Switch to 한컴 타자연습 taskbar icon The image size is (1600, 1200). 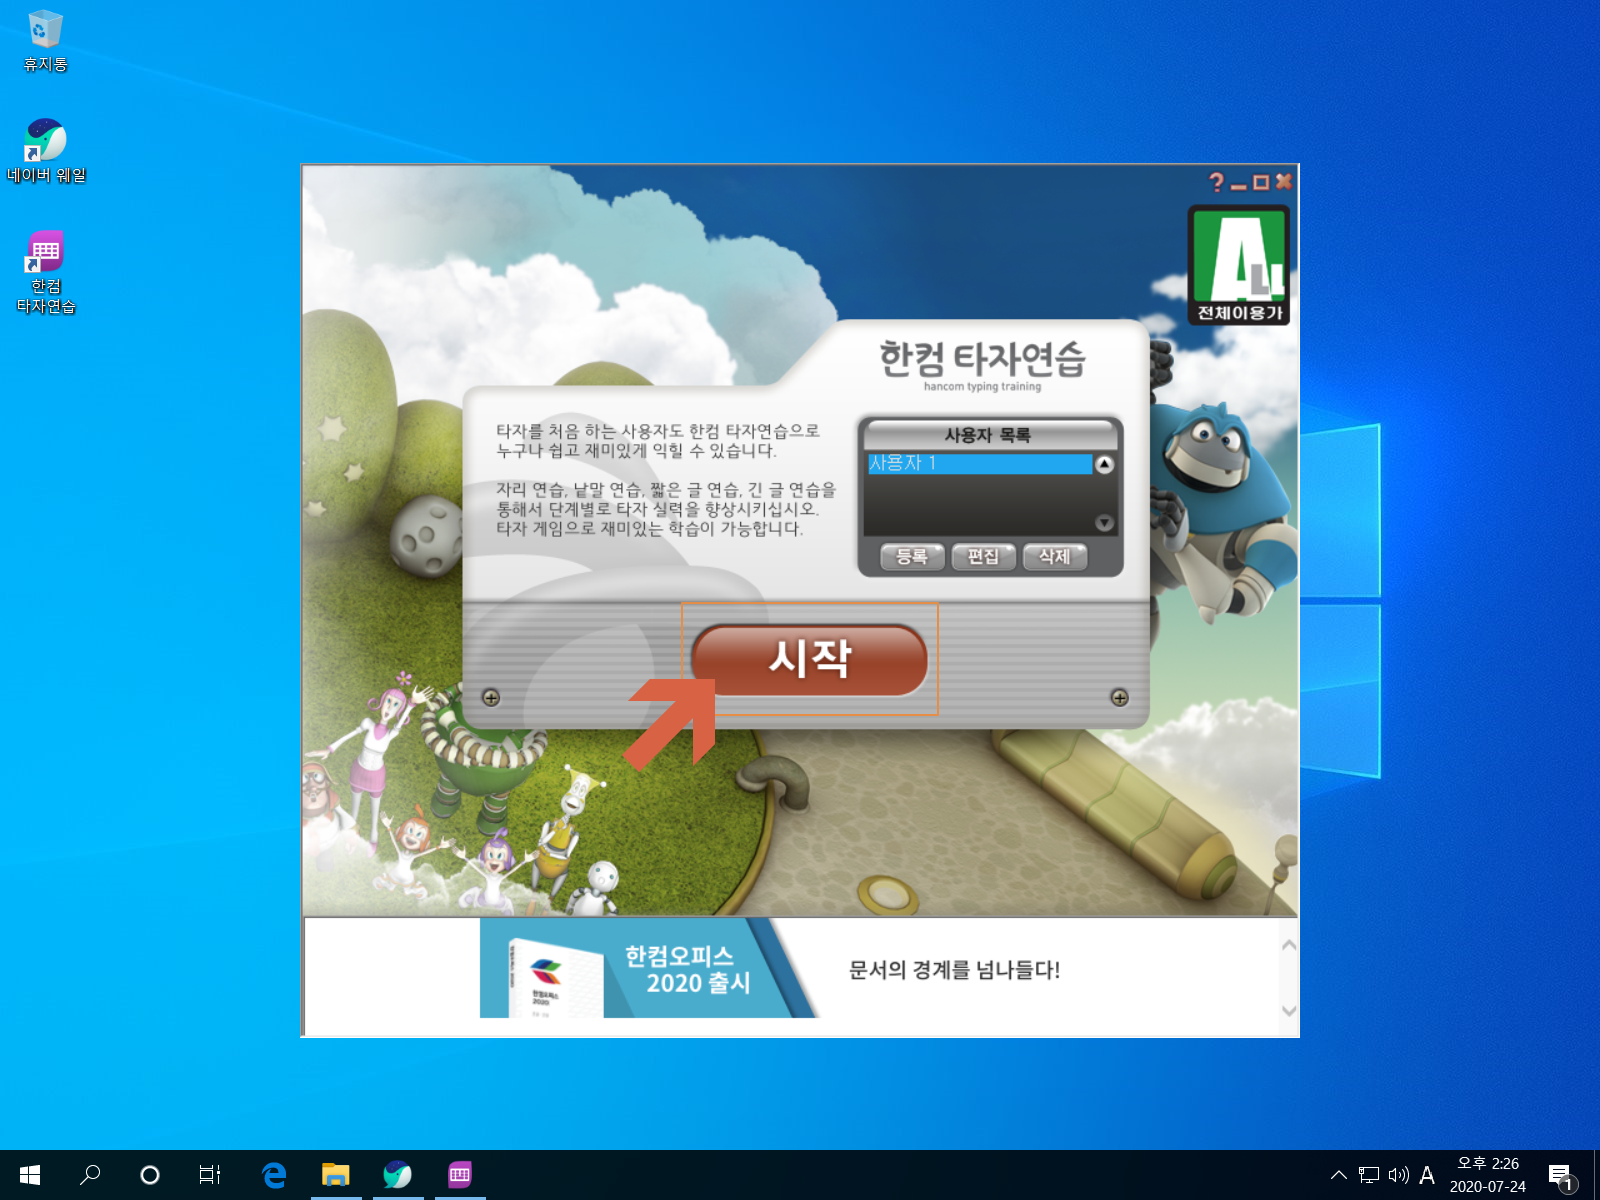coord(460,1175)
